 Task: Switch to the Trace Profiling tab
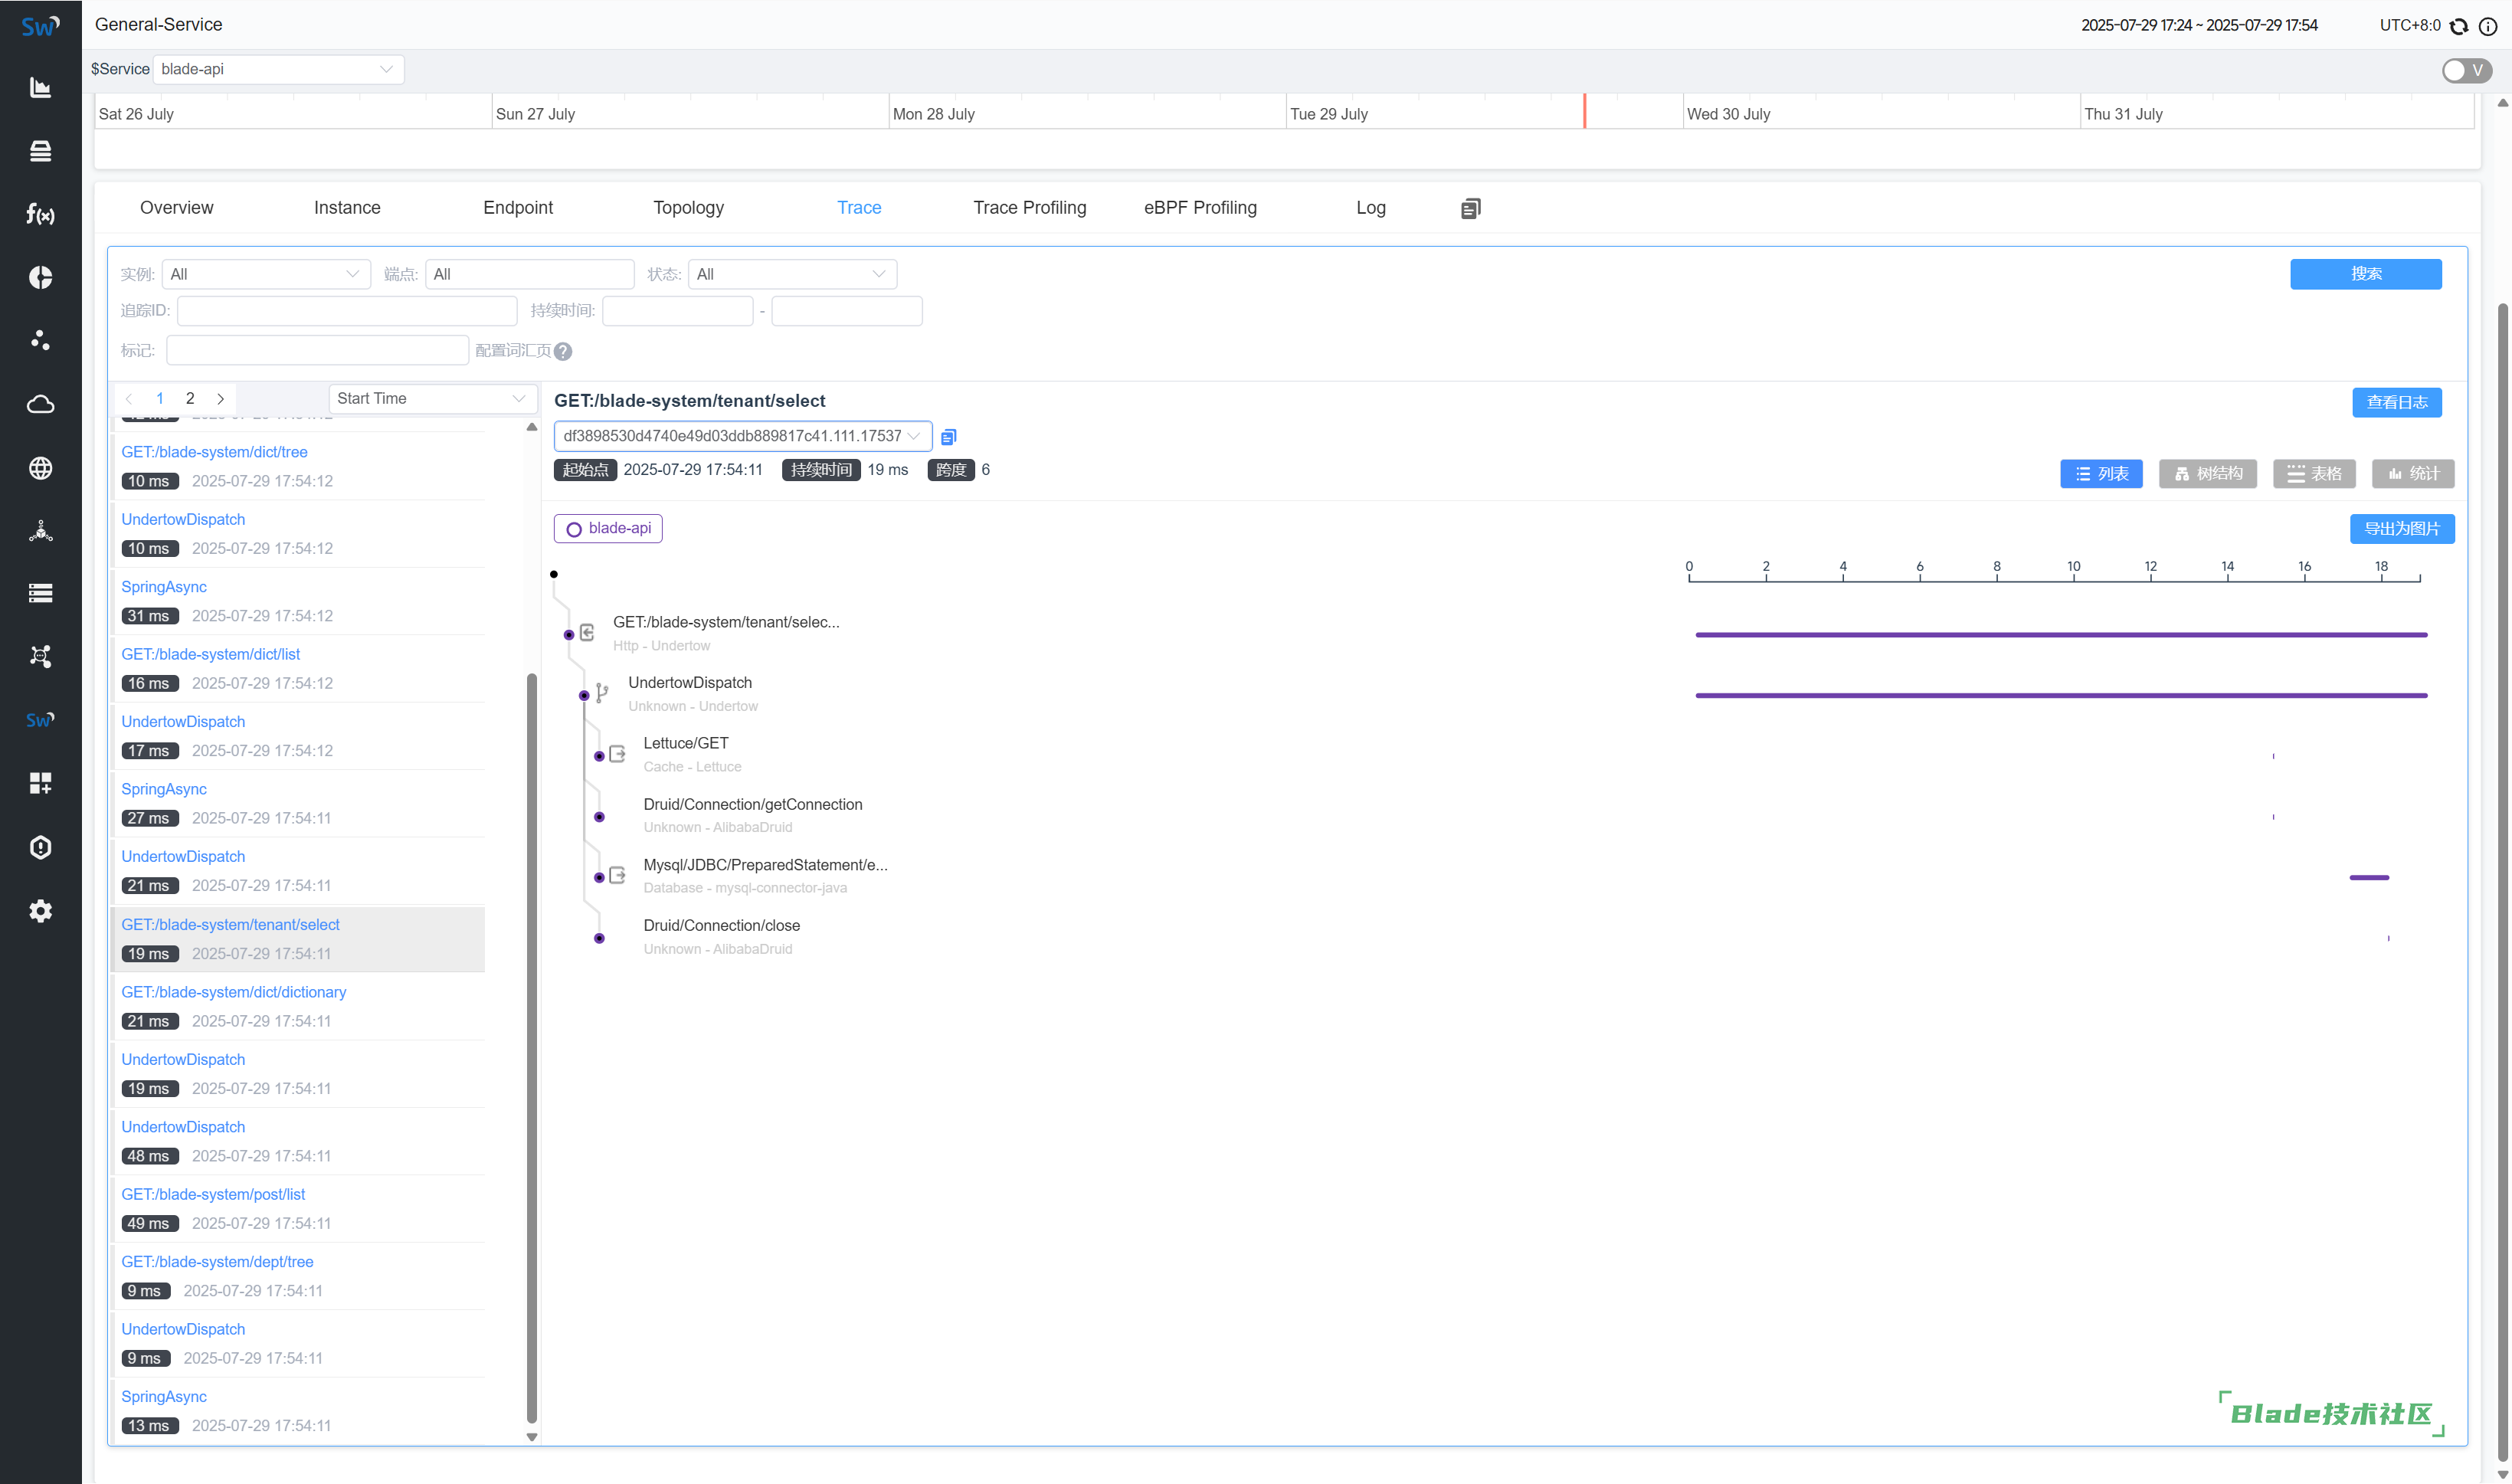pyautogui.click(x=1030, y=208)
